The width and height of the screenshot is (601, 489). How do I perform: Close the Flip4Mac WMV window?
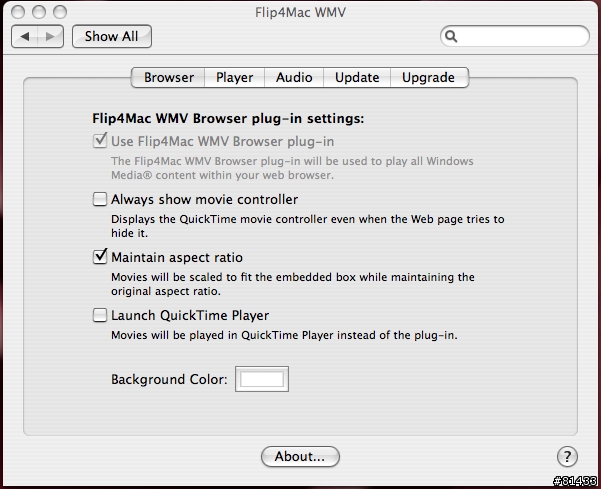pyautogui.click(x=18, y=12)
